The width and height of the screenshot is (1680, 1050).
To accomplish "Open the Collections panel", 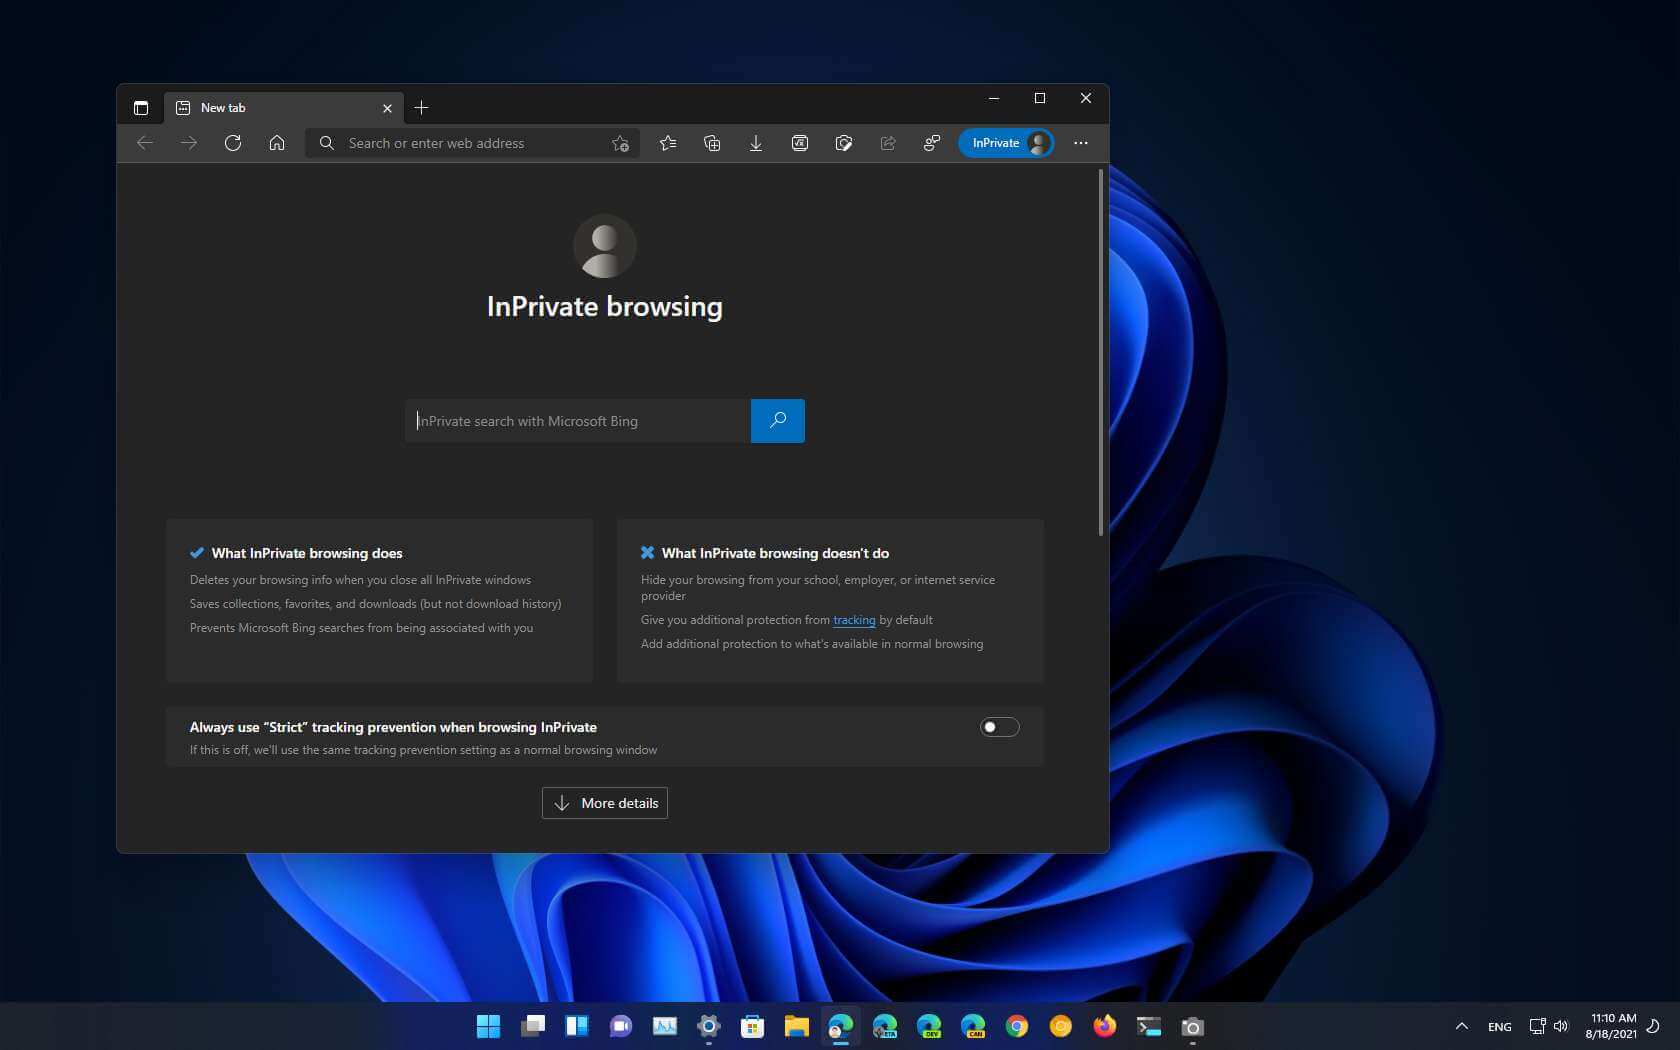I will click(712, 143).
